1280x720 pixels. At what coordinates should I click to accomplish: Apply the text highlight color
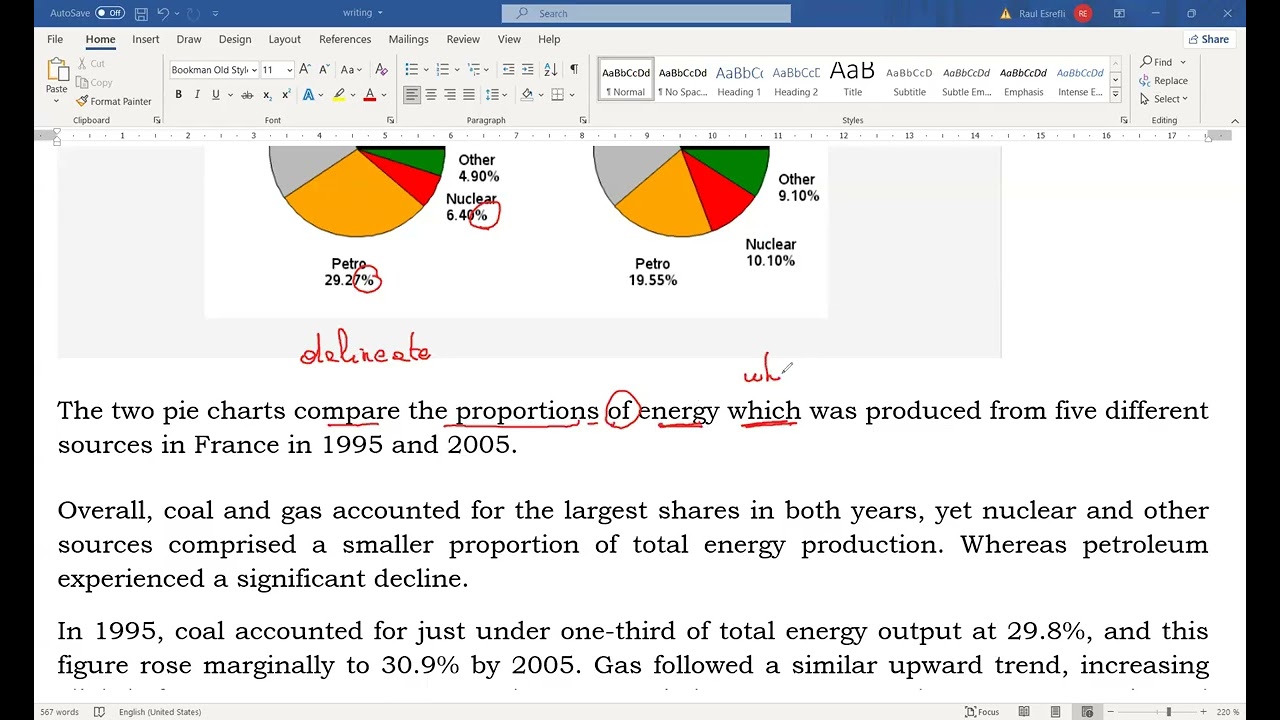click(339, 94)
